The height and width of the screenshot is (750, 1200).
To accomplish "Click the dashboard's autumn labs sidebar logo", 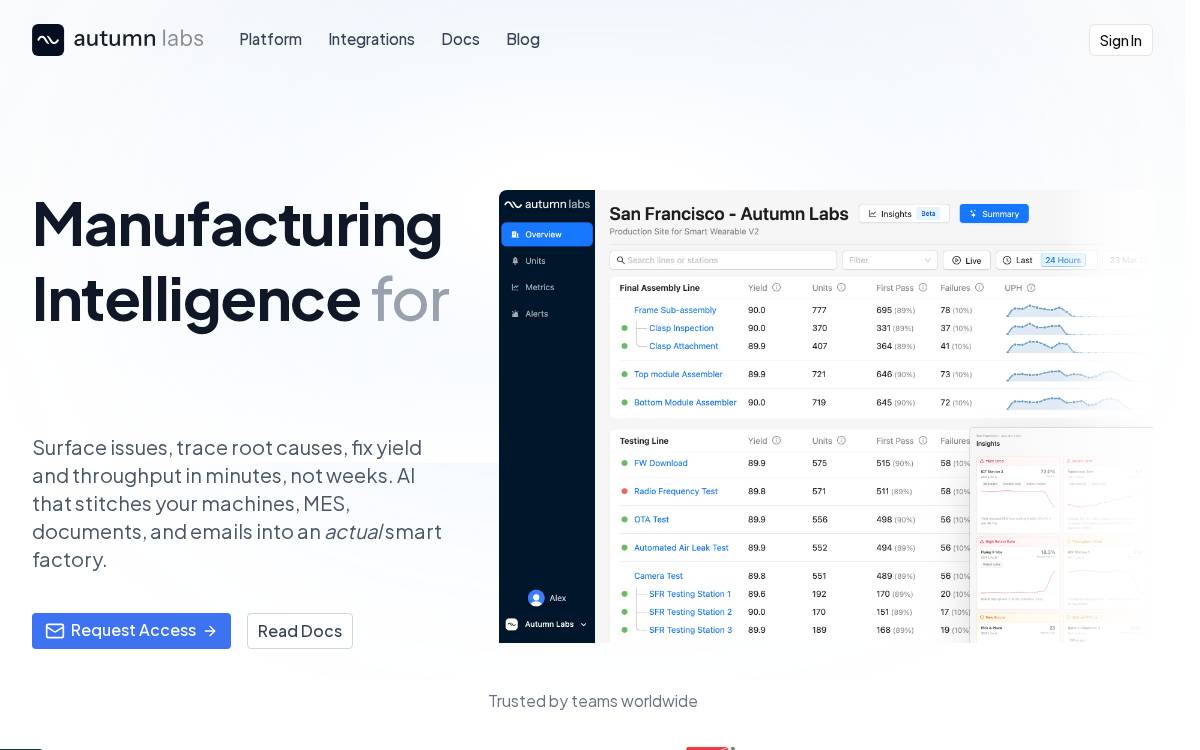I will pos(547,204).
